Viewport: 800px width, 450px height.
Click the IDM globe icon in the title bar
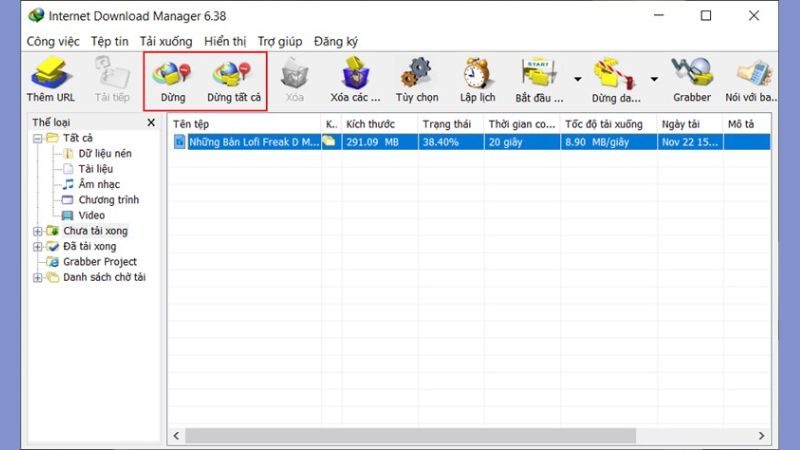tap(36, 15)
